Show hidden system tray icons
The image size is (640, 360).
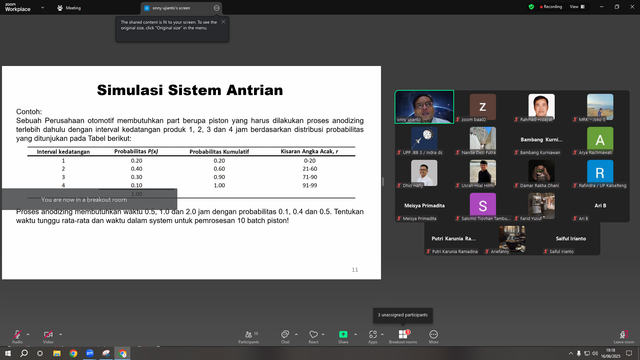pyautogui.click(x=571, y=353)
